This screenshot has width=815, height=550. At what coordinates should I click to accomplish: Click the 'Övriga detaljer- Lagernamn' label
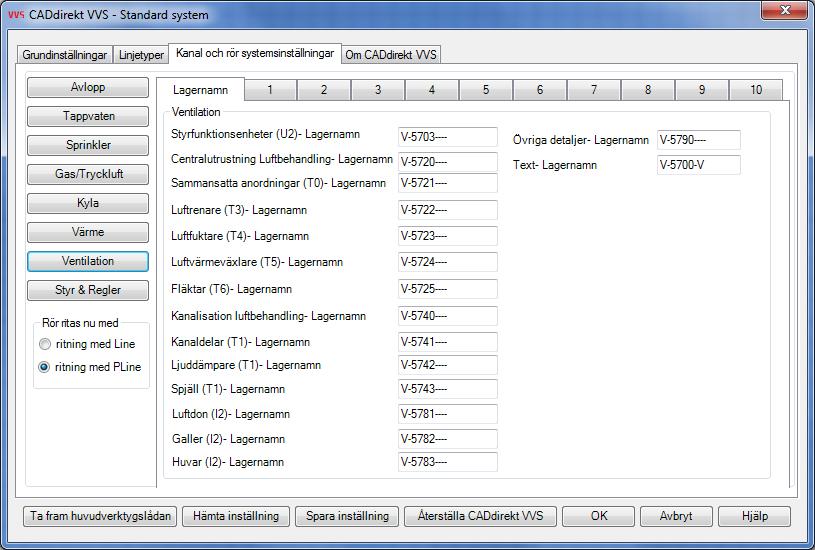click(x=581, y=140)
